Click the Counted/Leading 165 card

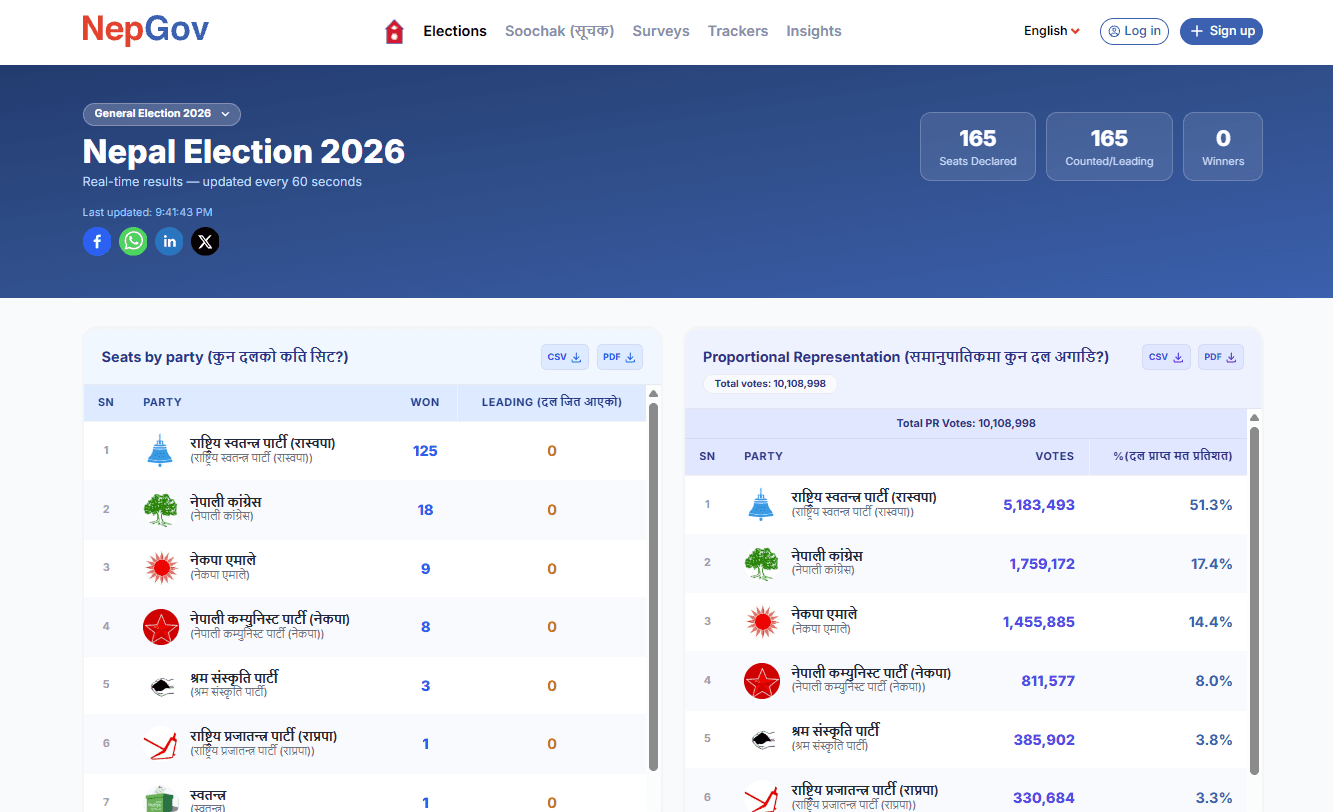pos(1109,146)
